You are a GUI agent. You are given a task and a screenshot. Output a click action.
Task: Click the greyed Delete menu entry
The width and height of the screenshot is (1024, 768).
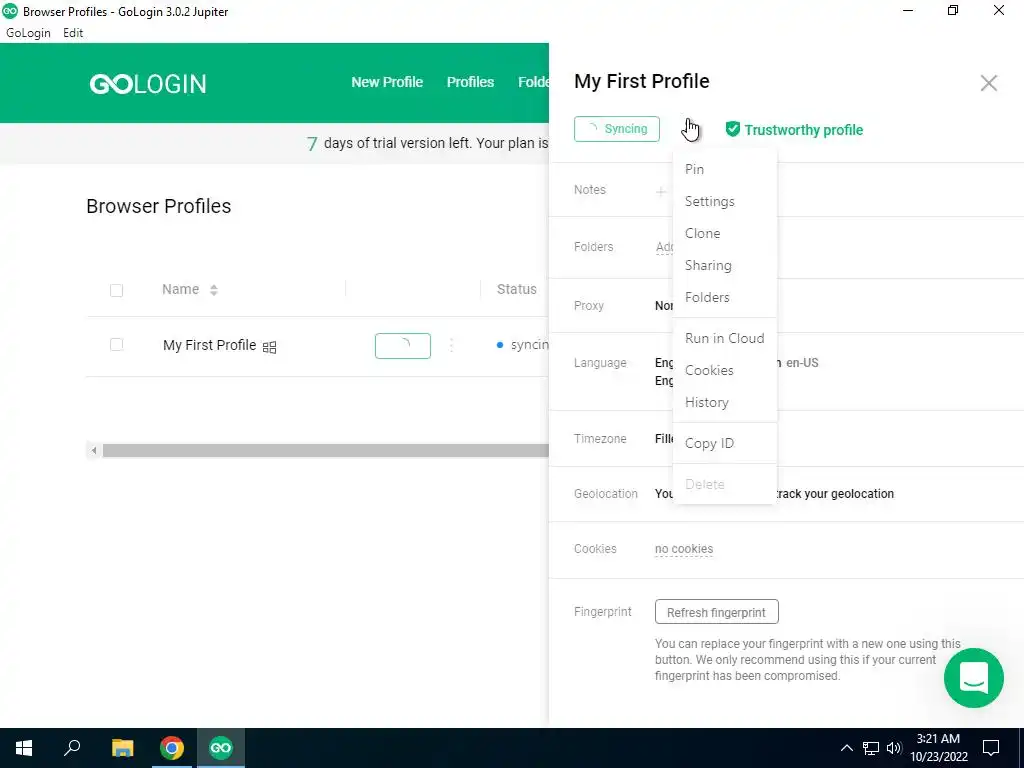[x=725, y=485]
